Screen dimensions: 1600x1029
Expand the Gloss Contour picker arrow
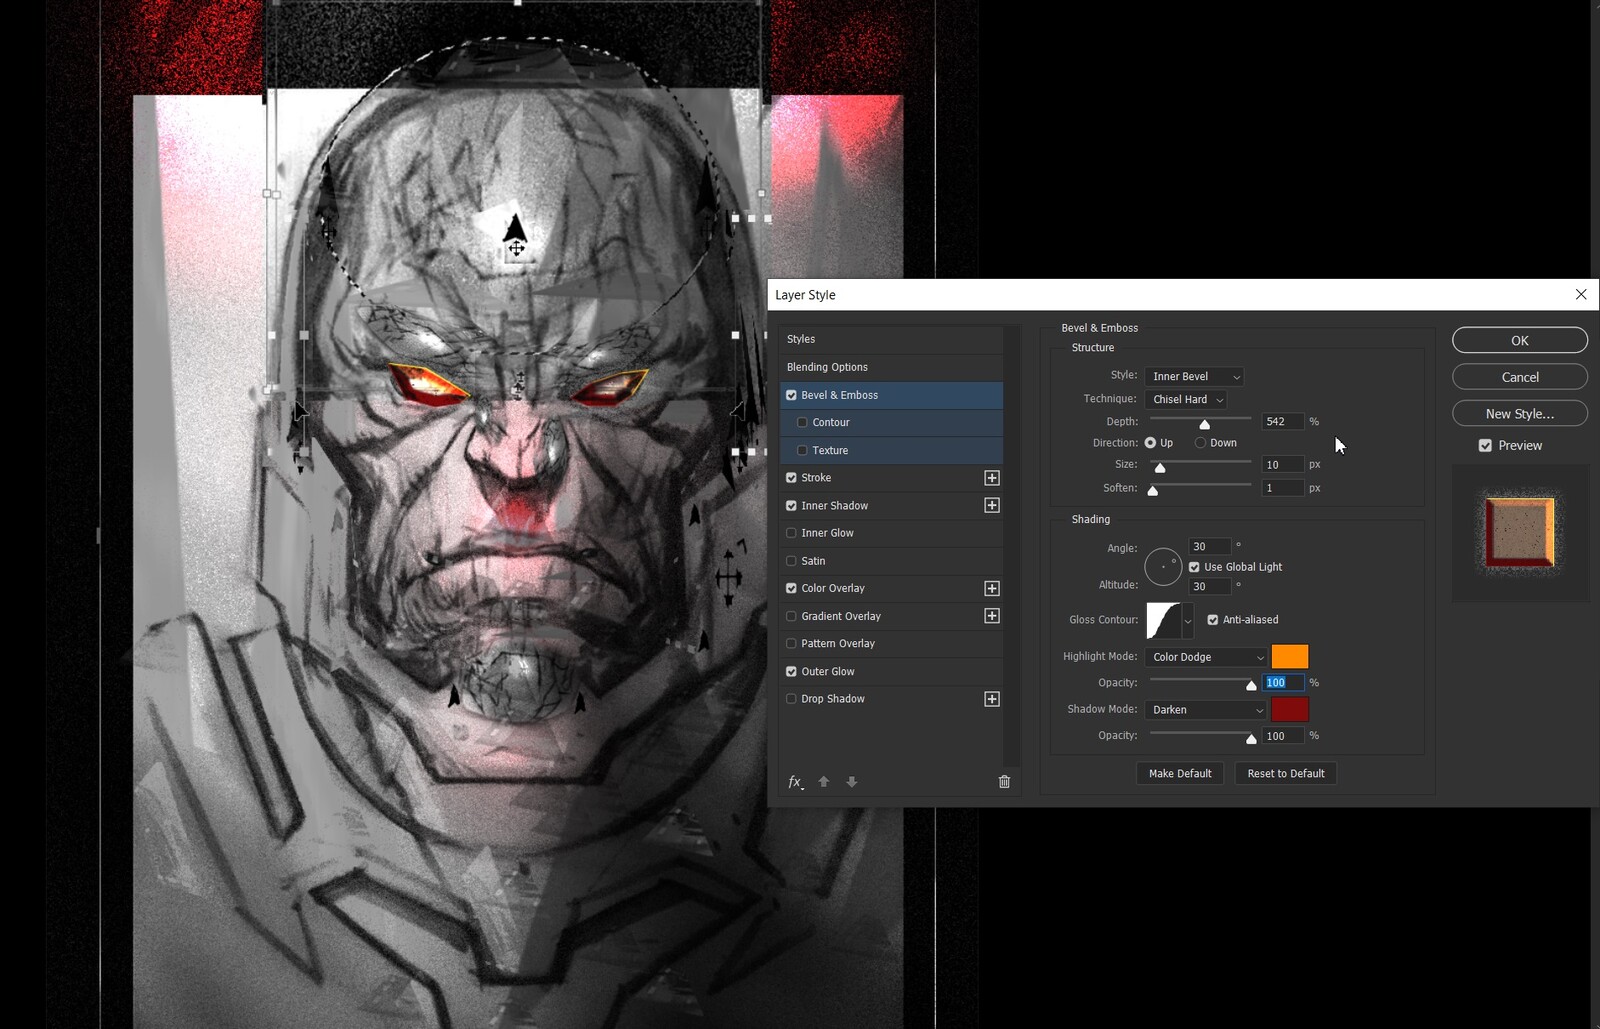(x=1188, y=620)
